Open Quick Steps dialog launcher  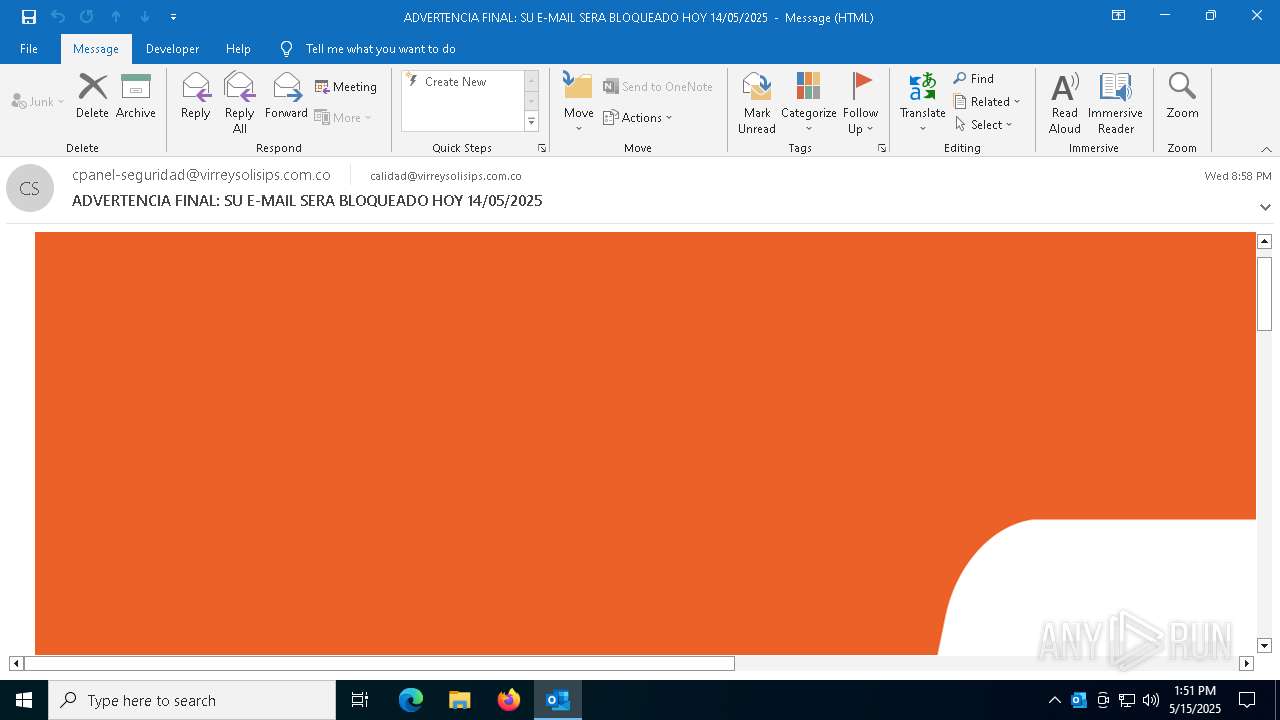(542, 148)
